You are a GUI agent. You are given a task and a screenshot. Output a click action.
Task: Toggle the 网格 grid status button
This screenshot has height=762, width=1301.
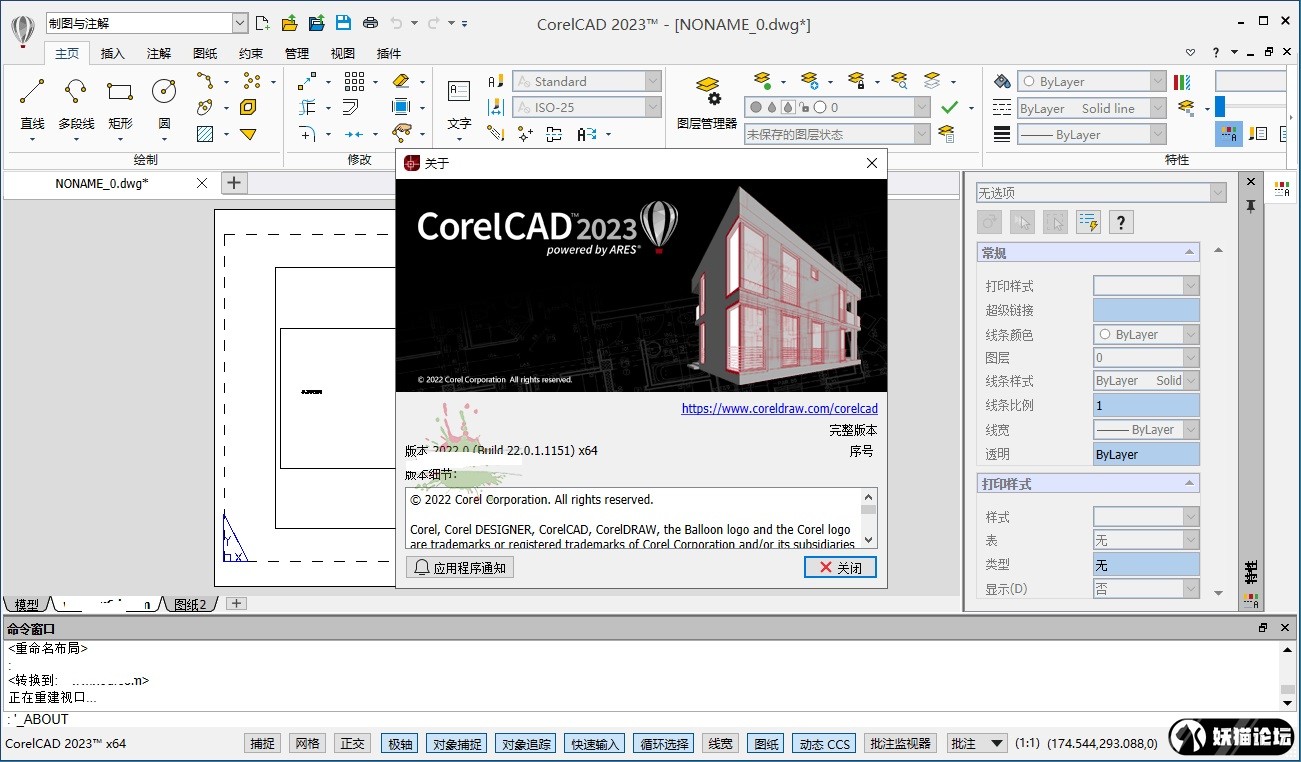point(308,743)
